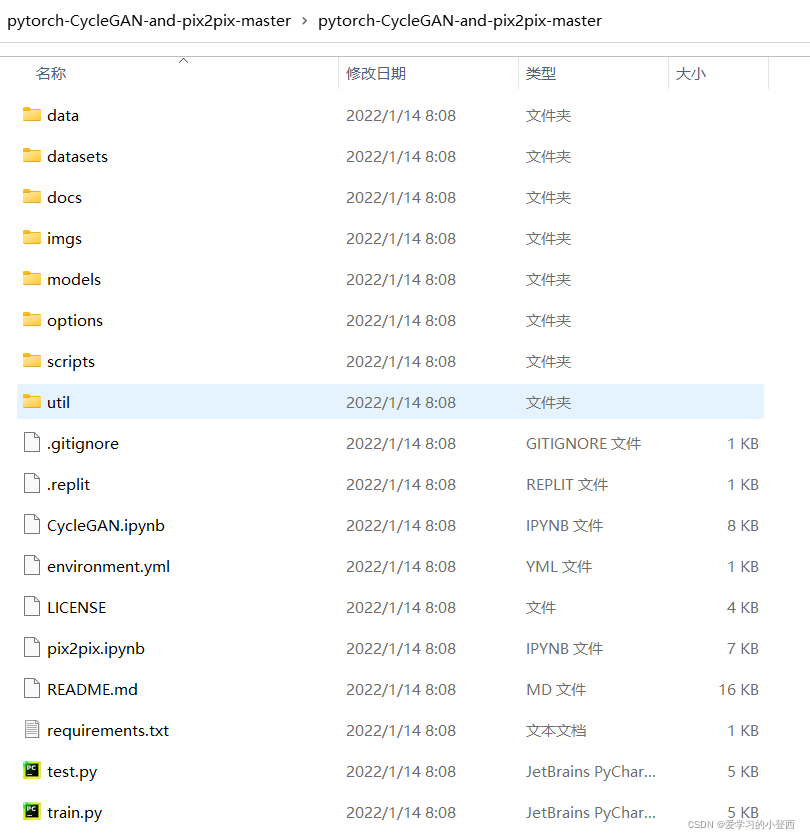Select the file name 'train.py'
Image resolution: width=810 pixels, height=839 pixels.
(74, 813)
